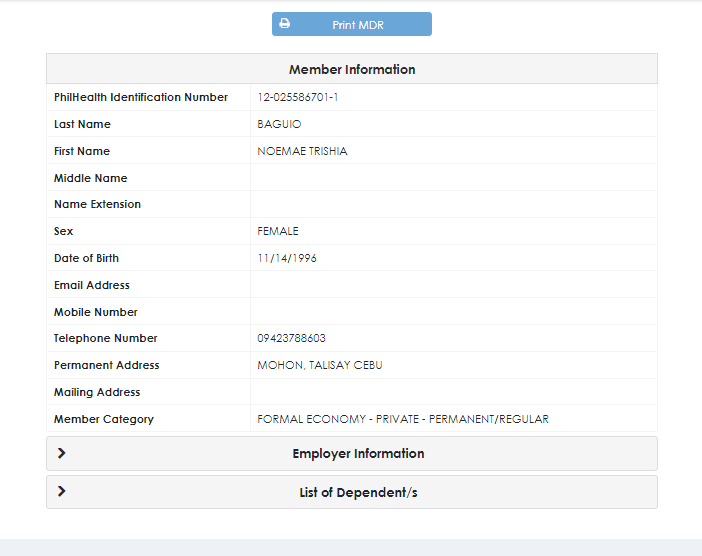
Task: Click the empty Email Address value cell
Action: point(452,285)
